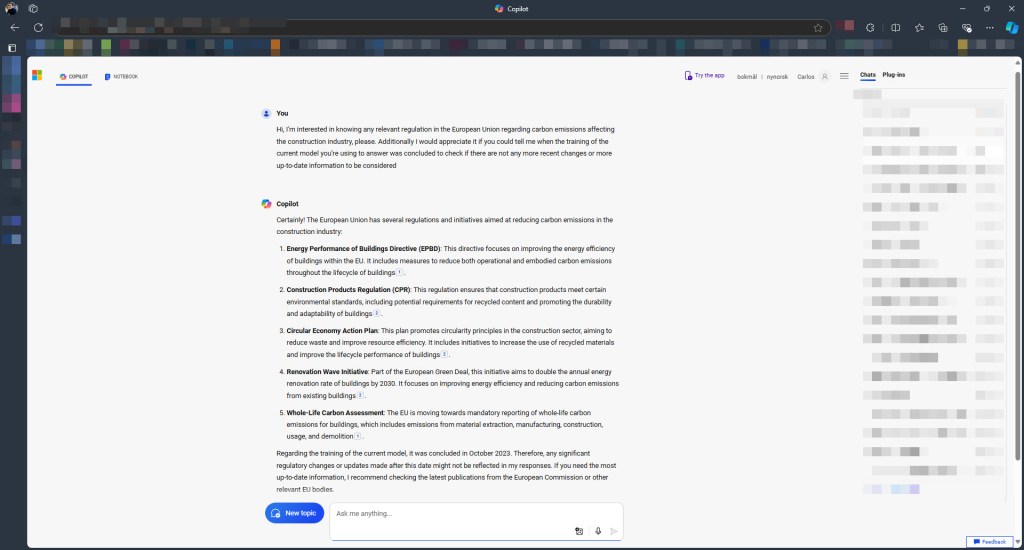Click the Try the app link
Viewport: 1024px width, 550px height.
(704, 75)
